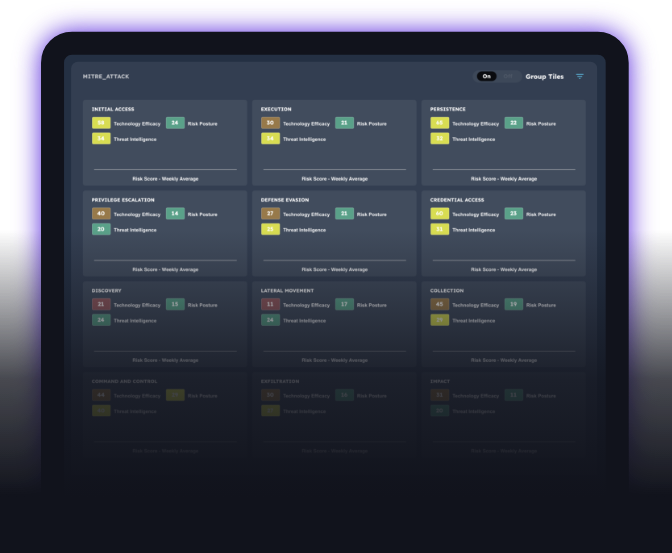672x553 pixels.
Task: Click the MITRE_ATTACK panel title
Action: pos(106,76)
